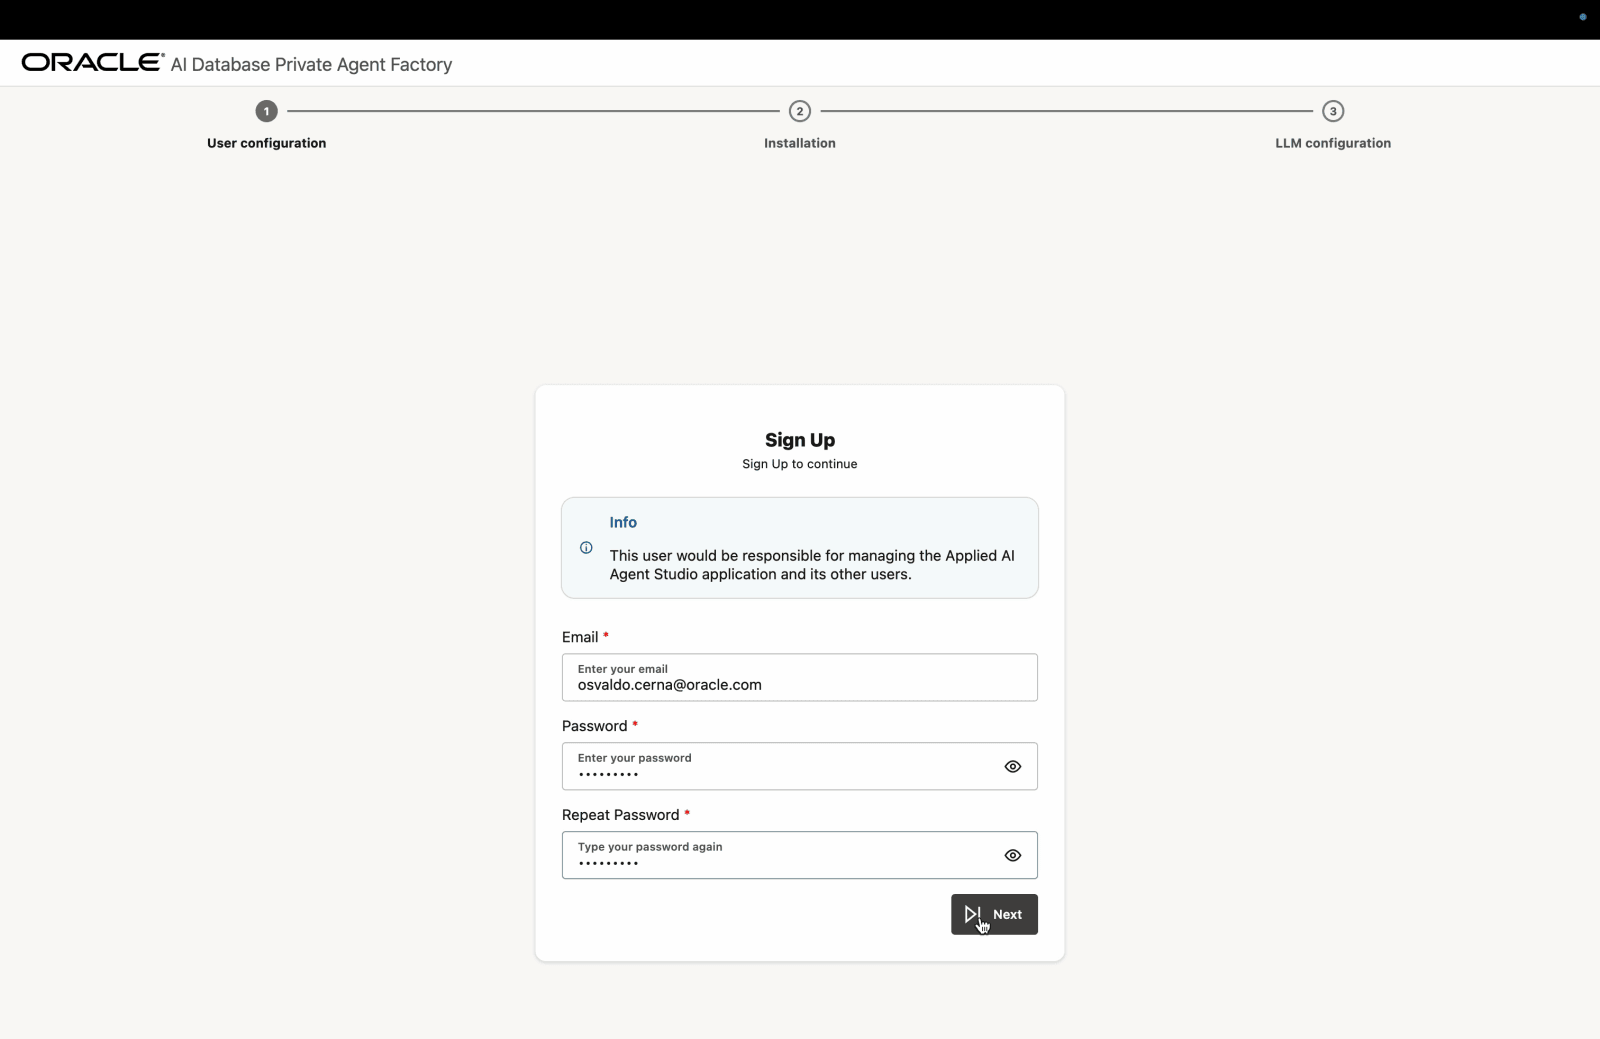
Task: Click step circle 1 for User configuration
Action: (266, 111)
